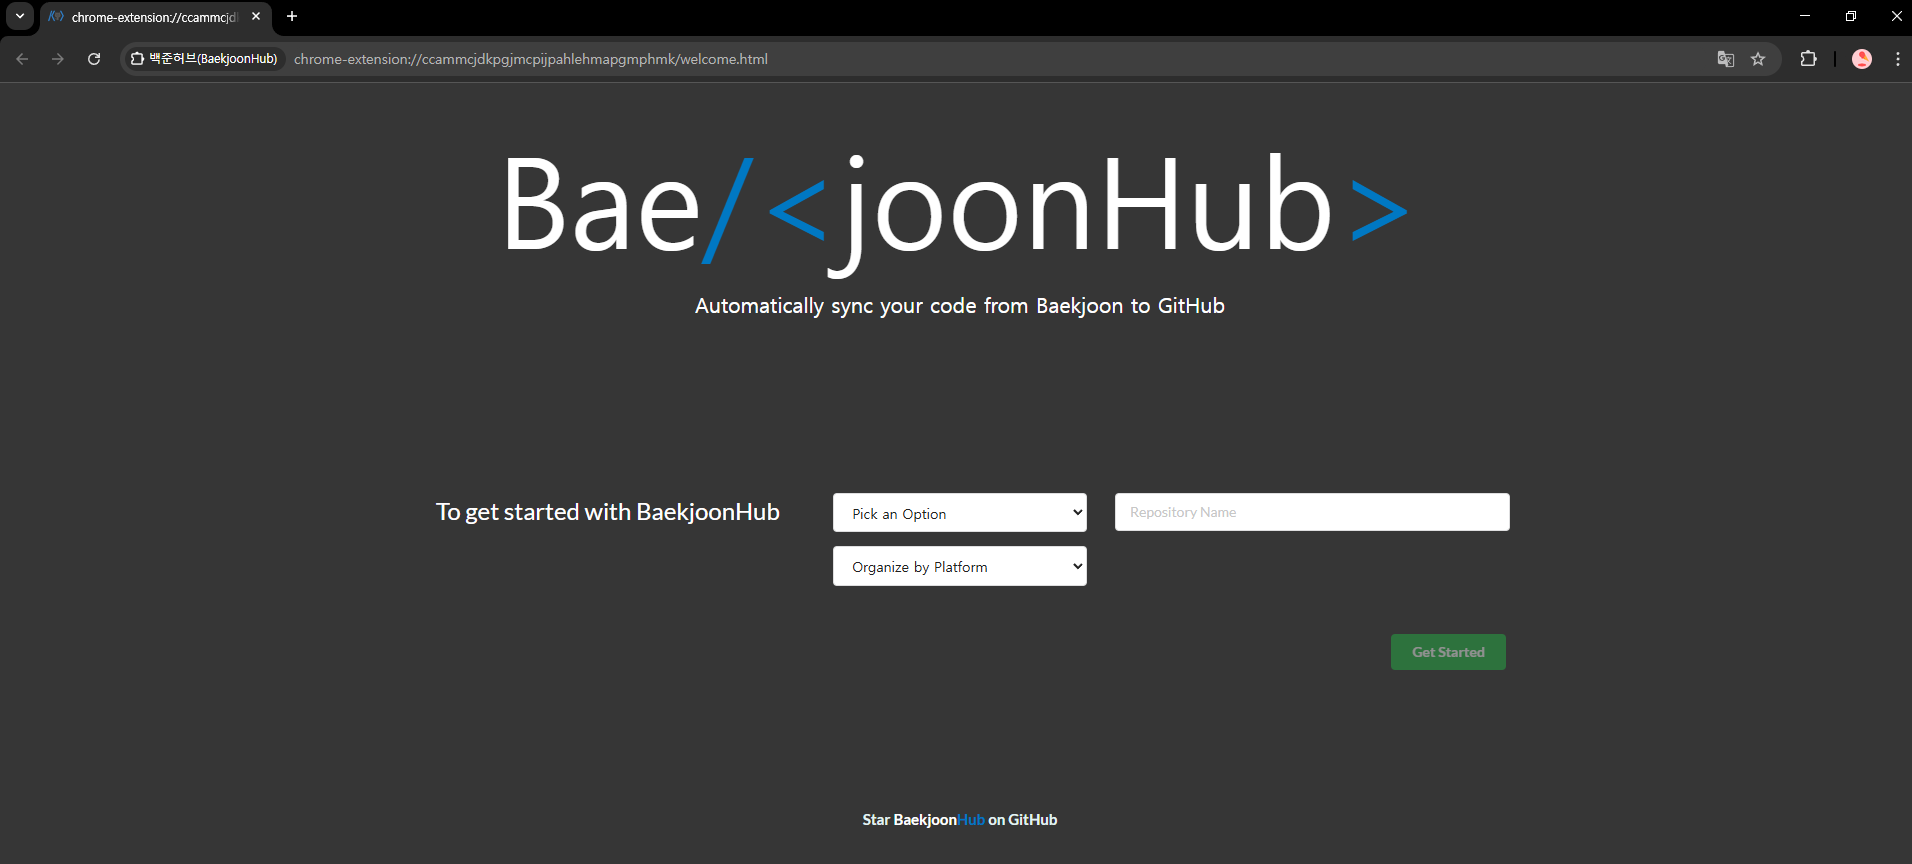Expand the Pick an Option dropdown
Viewport: 1912px width, 864px height.
click(x=960, y=513)
